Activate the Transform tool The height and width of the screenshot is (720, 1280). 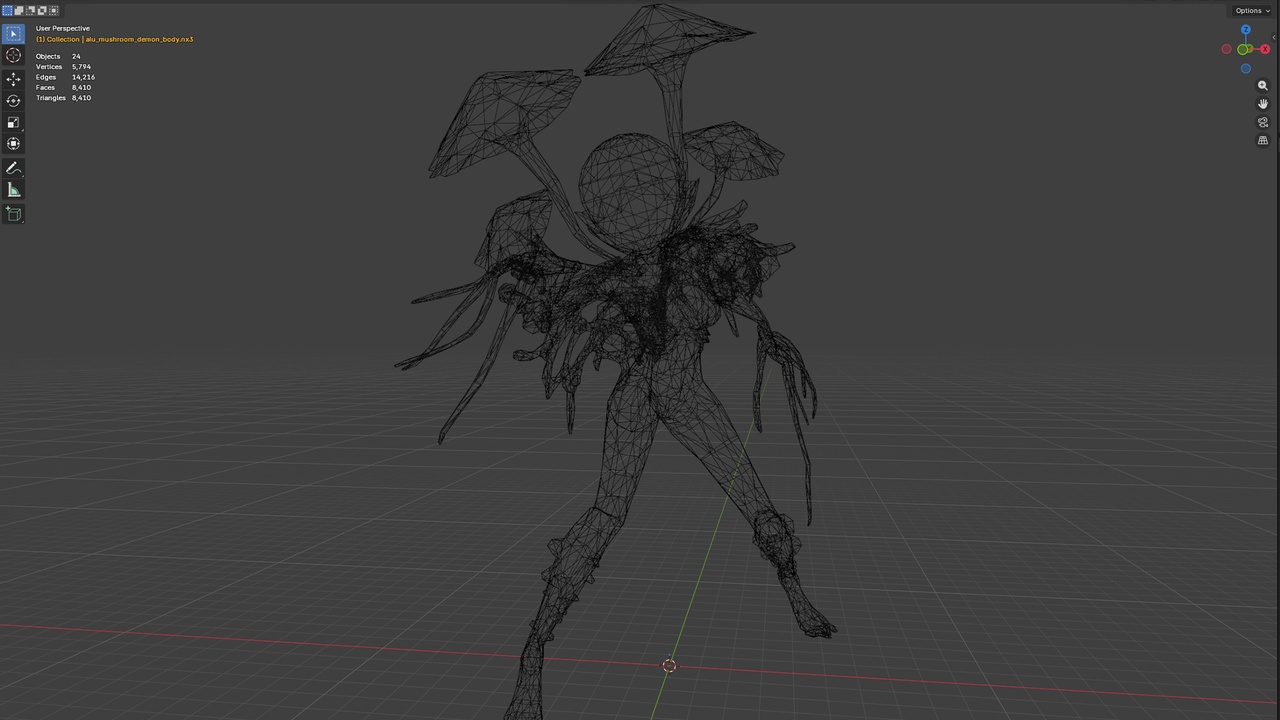[13, 144]
